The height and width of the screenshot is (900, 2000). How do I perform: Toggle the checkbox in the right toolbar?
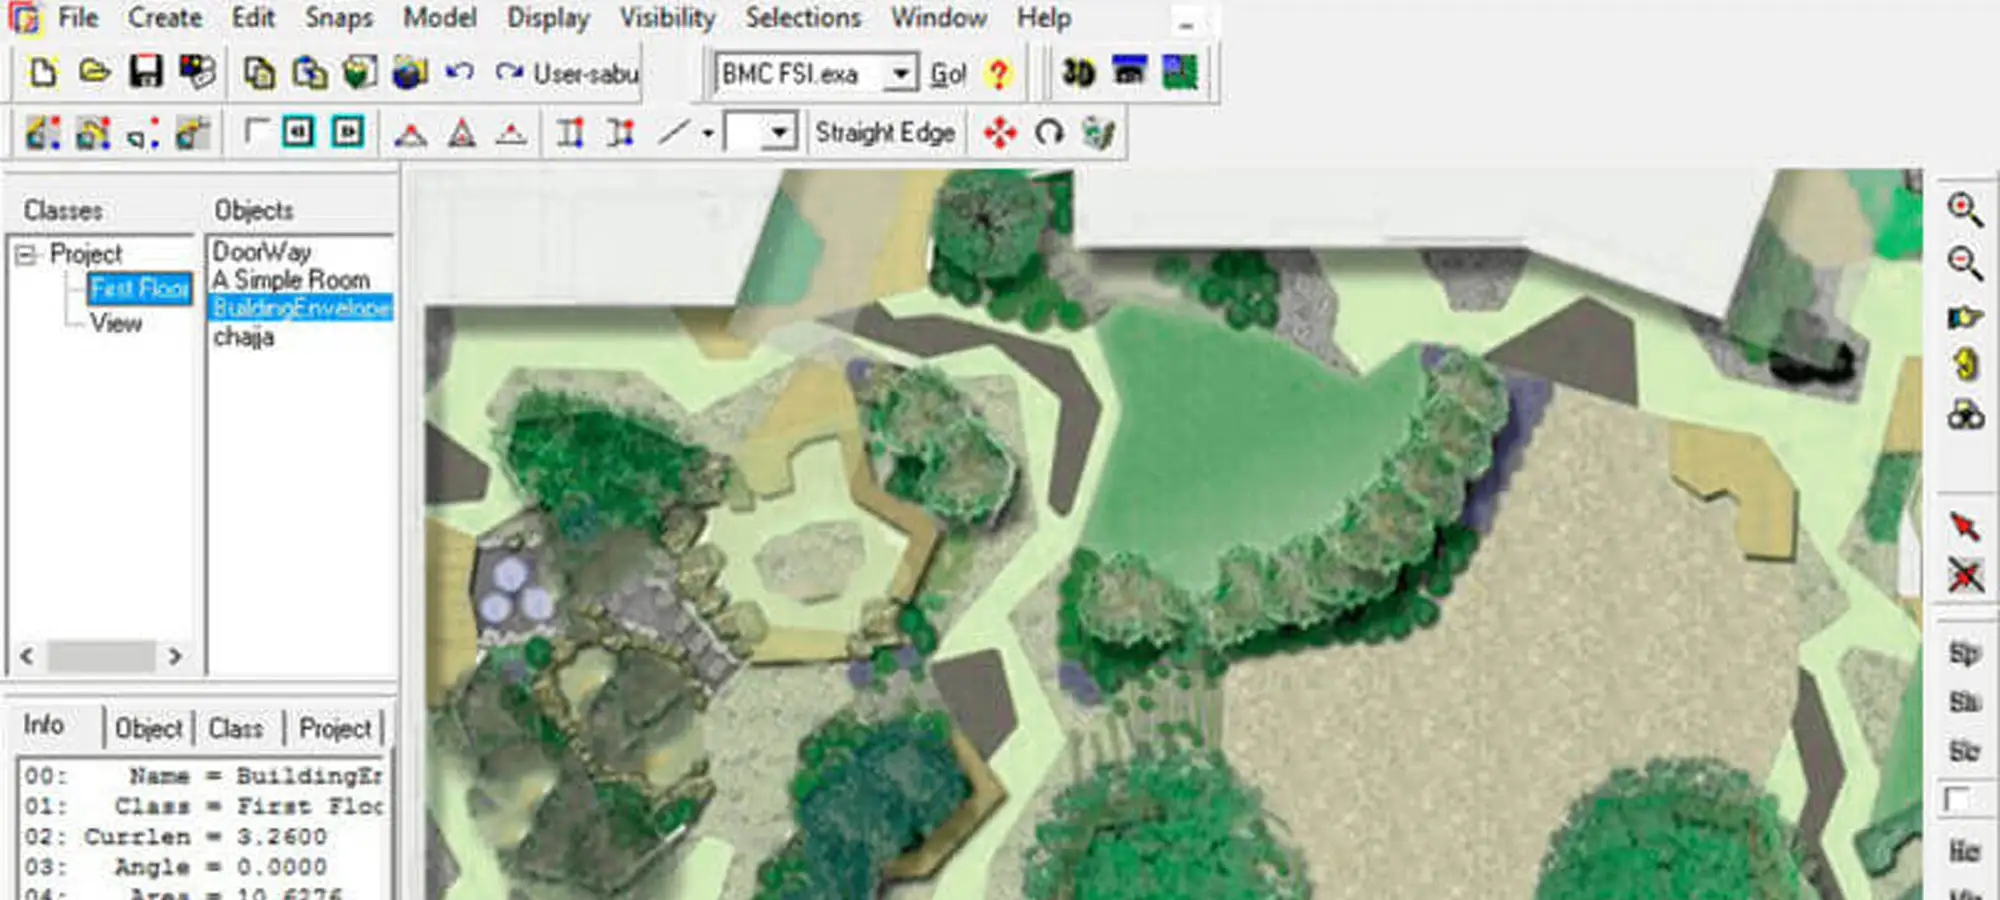1956,799
